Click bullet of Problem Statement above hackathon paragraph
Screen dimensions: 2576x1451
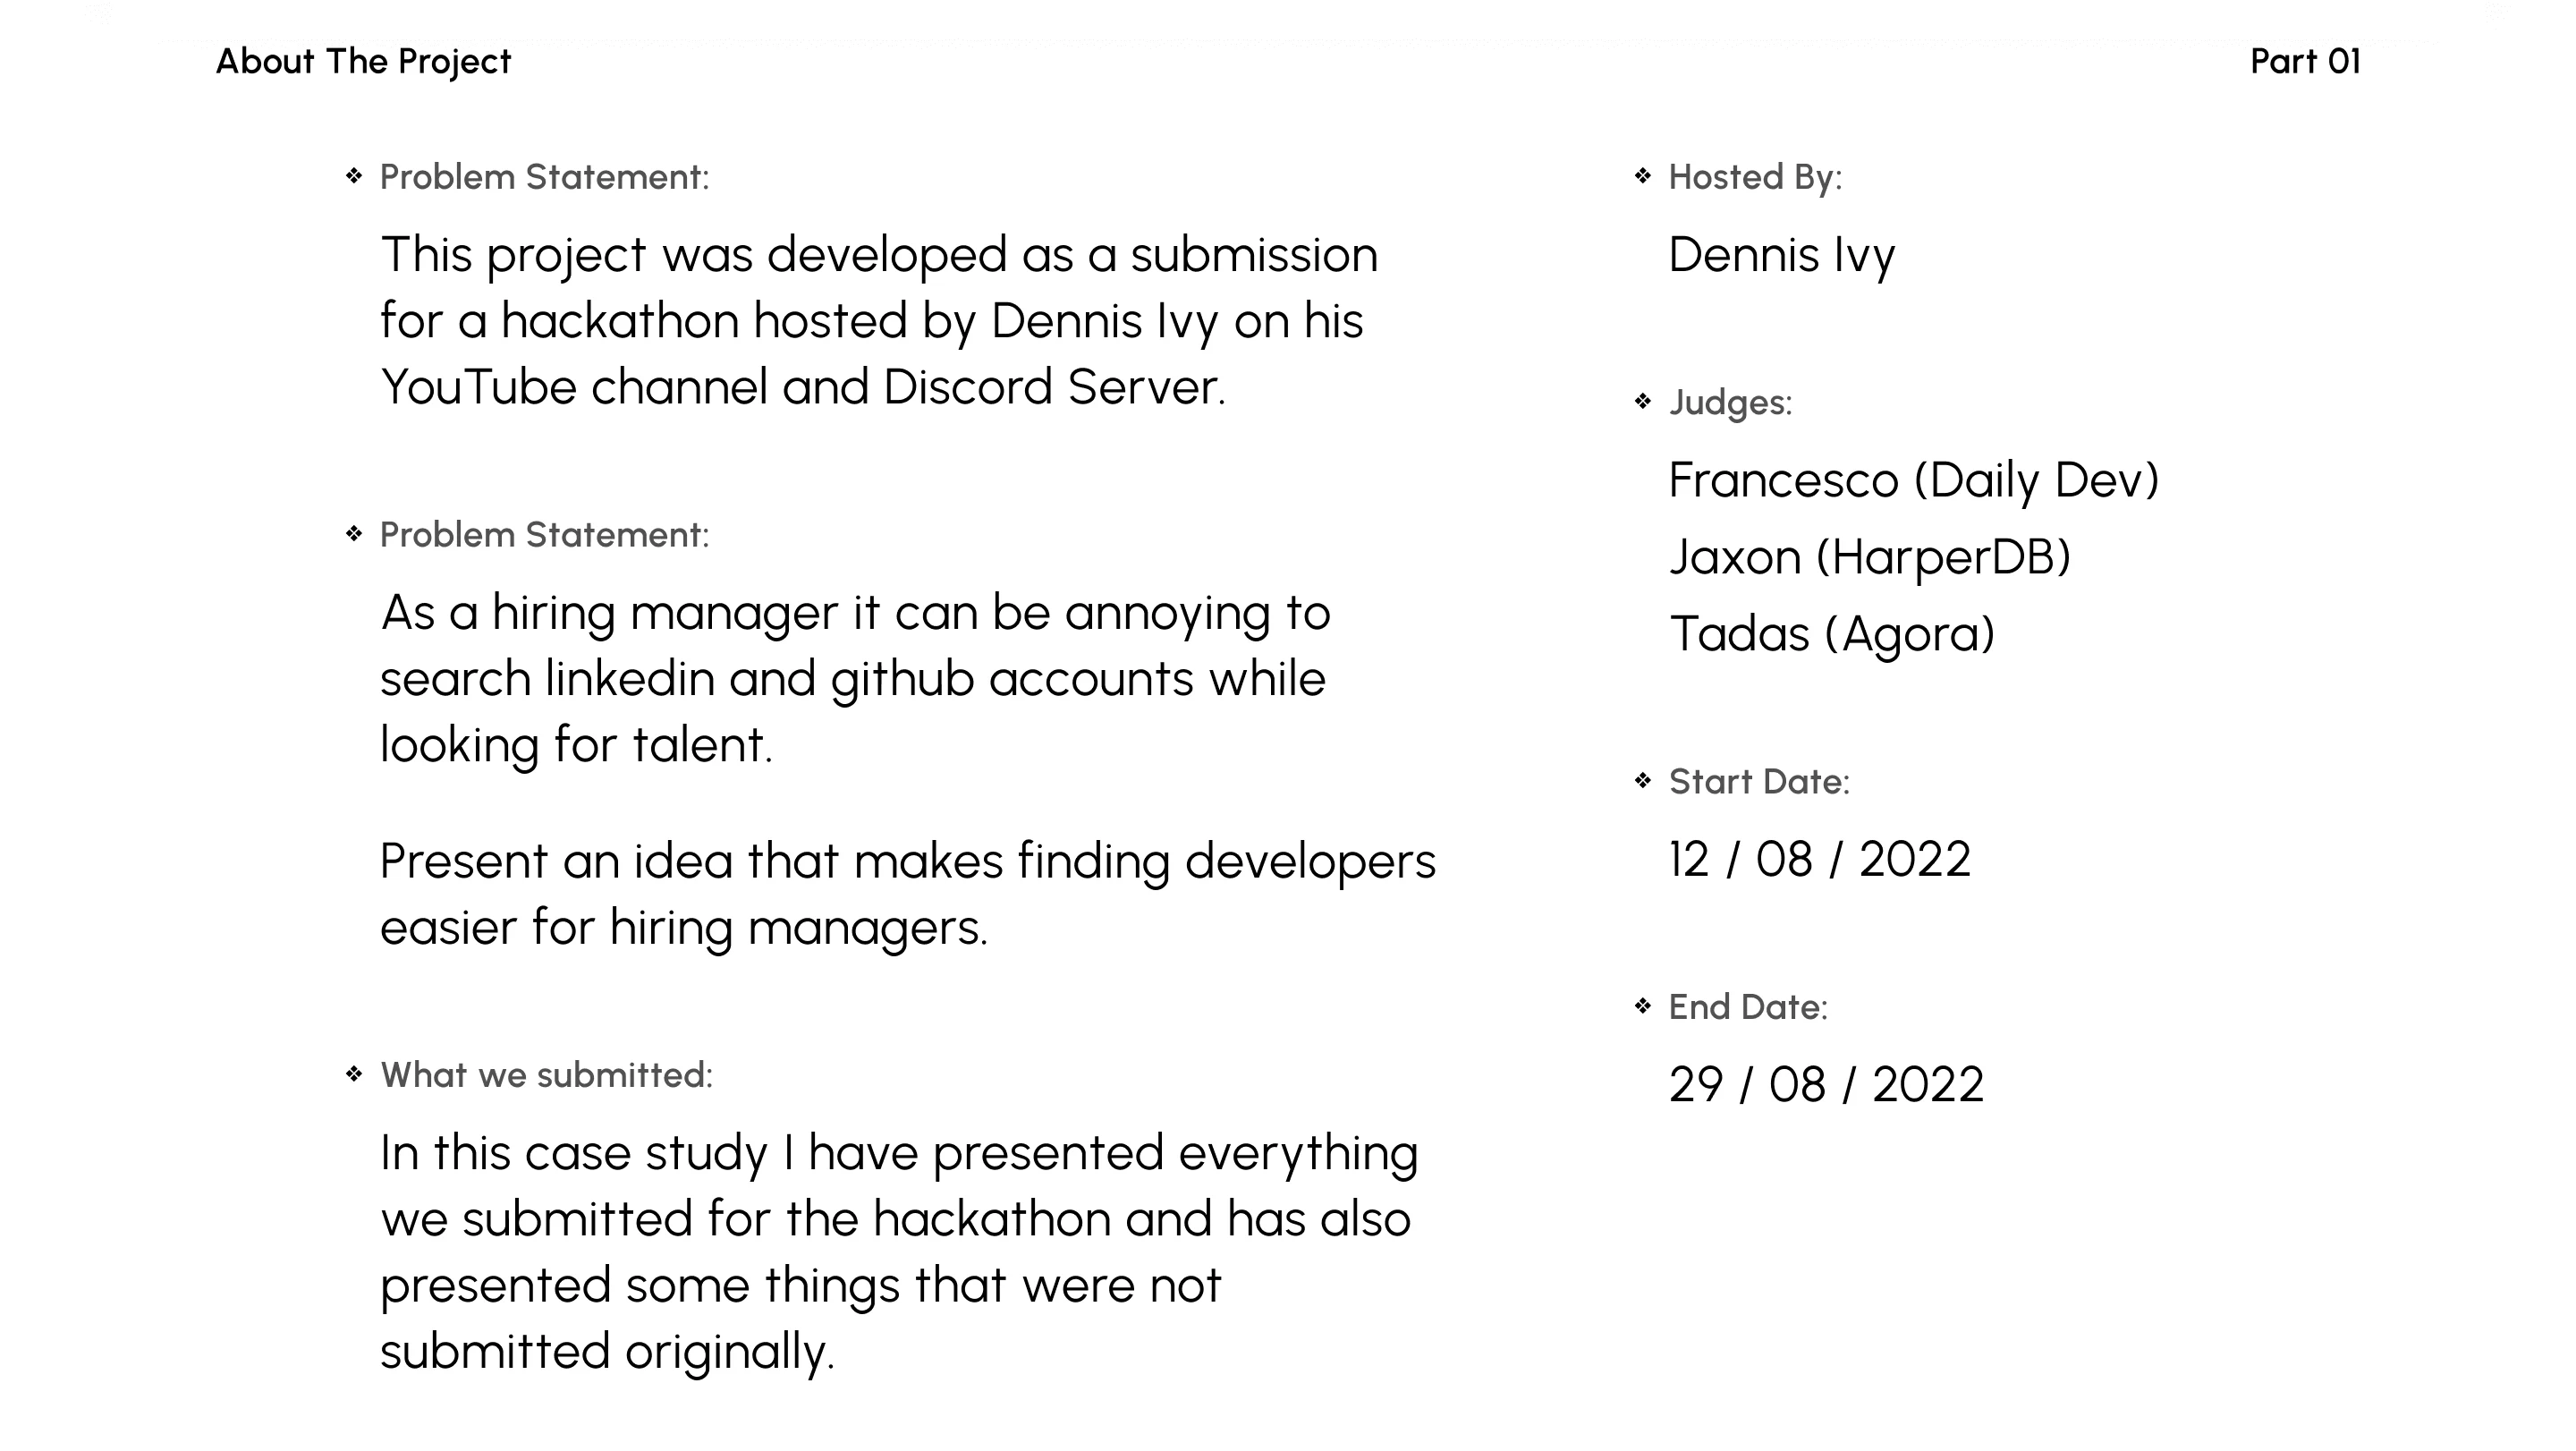pos(354,176)
